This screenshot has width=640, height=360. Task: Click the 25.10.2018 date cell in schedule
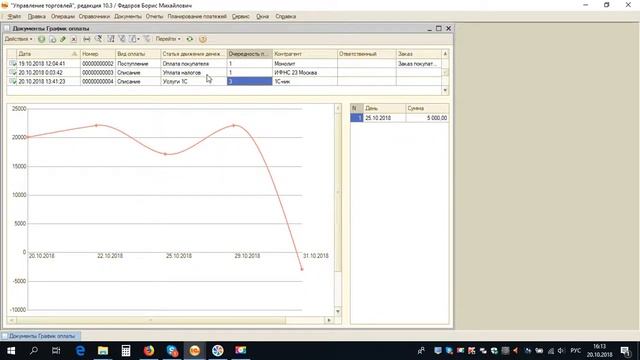coord(384,118)
